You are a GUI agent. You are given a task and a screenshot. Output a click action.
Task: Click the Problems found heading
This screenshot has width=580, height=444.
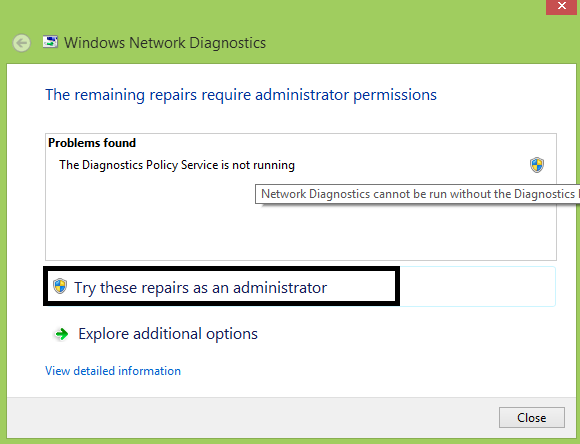(92, 143)
